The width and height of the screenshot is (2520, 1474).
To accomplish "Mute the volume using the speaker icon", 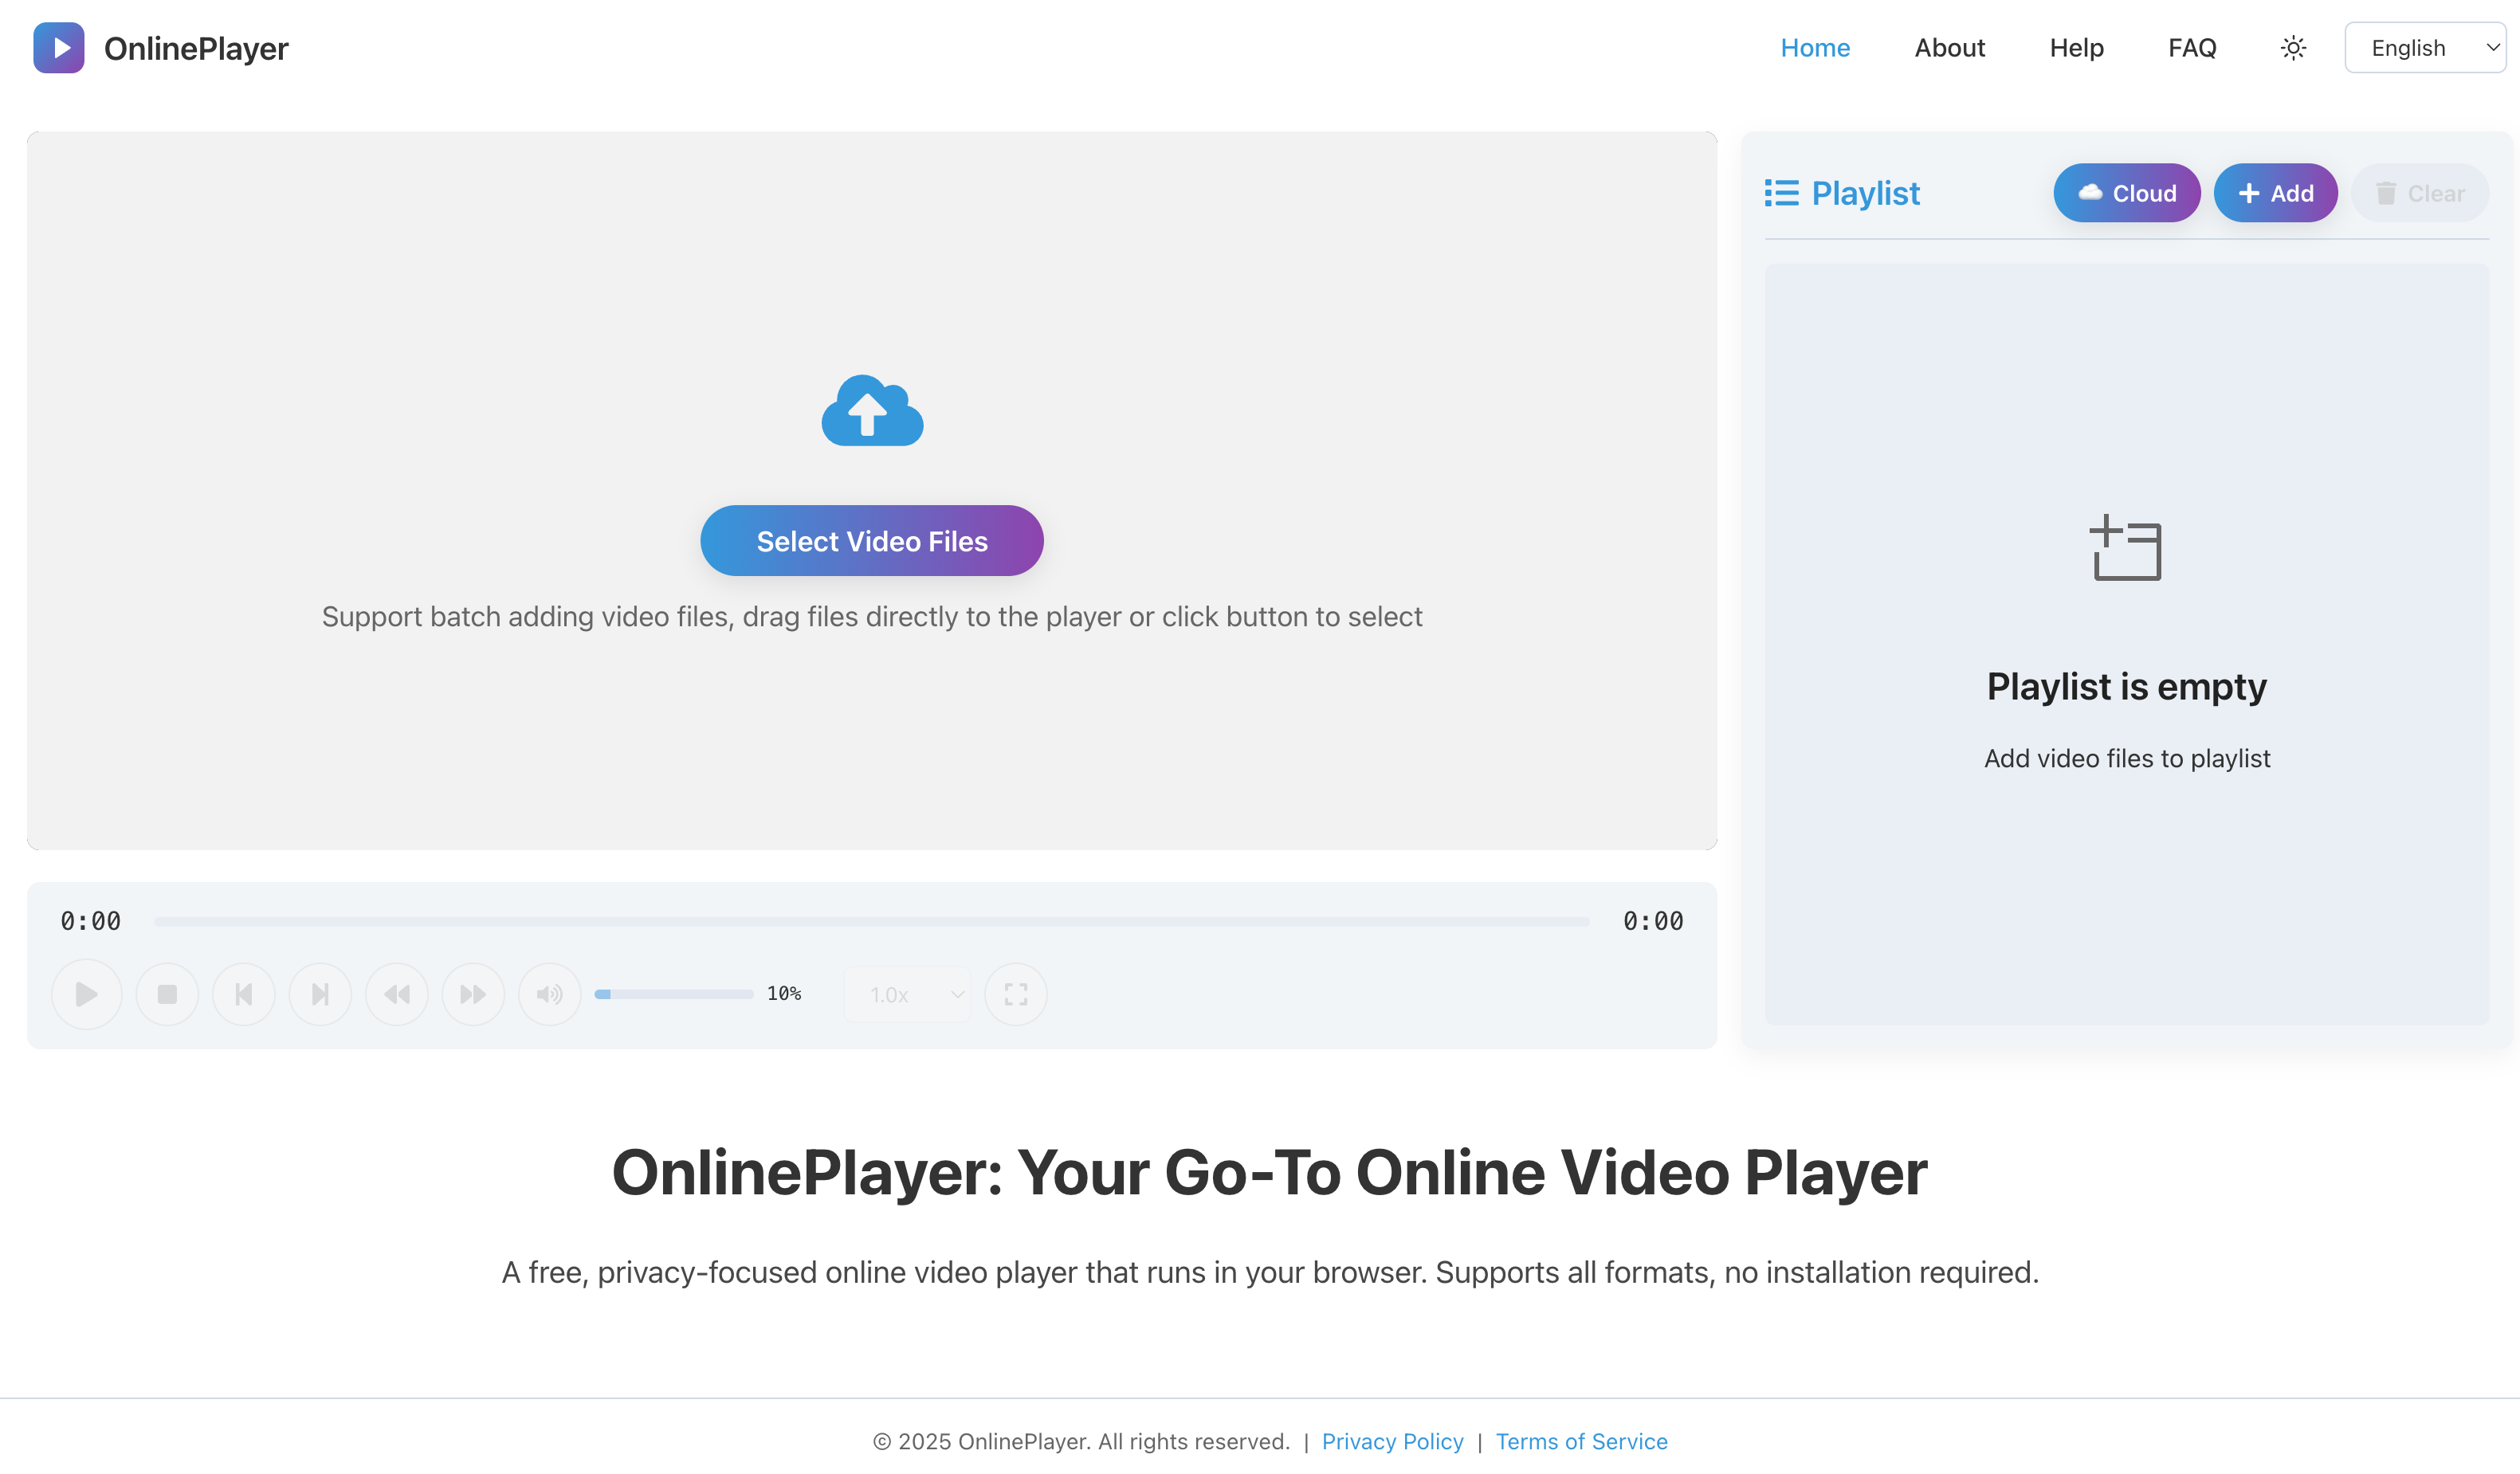I will 549,993.
